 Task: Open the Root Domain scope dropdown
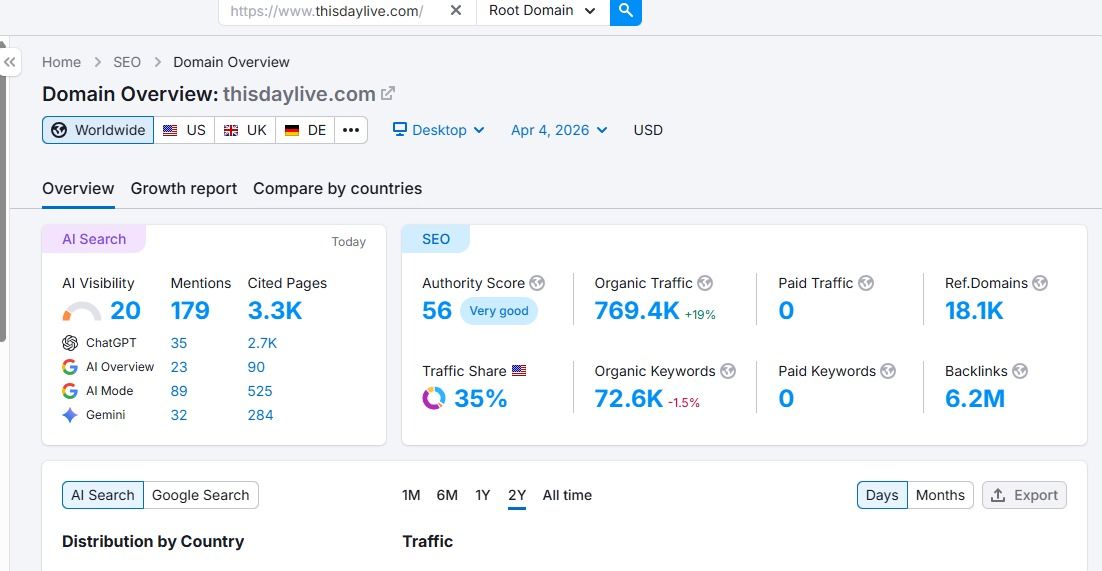(543, 11)
